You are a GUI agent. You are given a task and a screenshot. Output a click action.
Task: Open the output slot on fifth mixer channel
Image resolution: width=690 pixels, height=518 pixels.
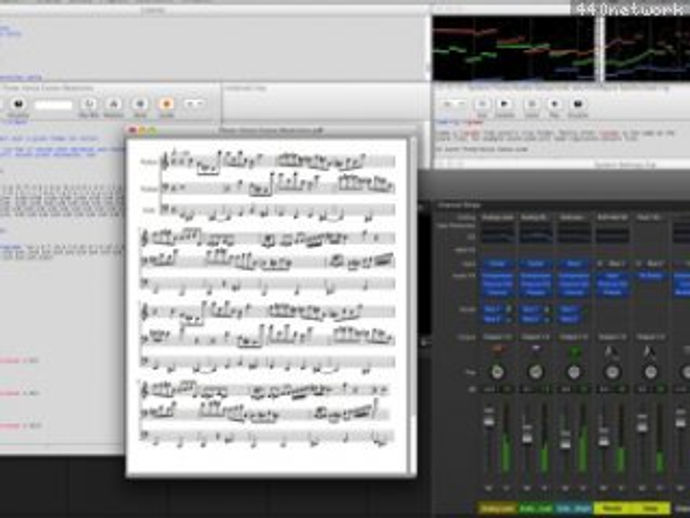pyautogui.click(x=650, y=337)
